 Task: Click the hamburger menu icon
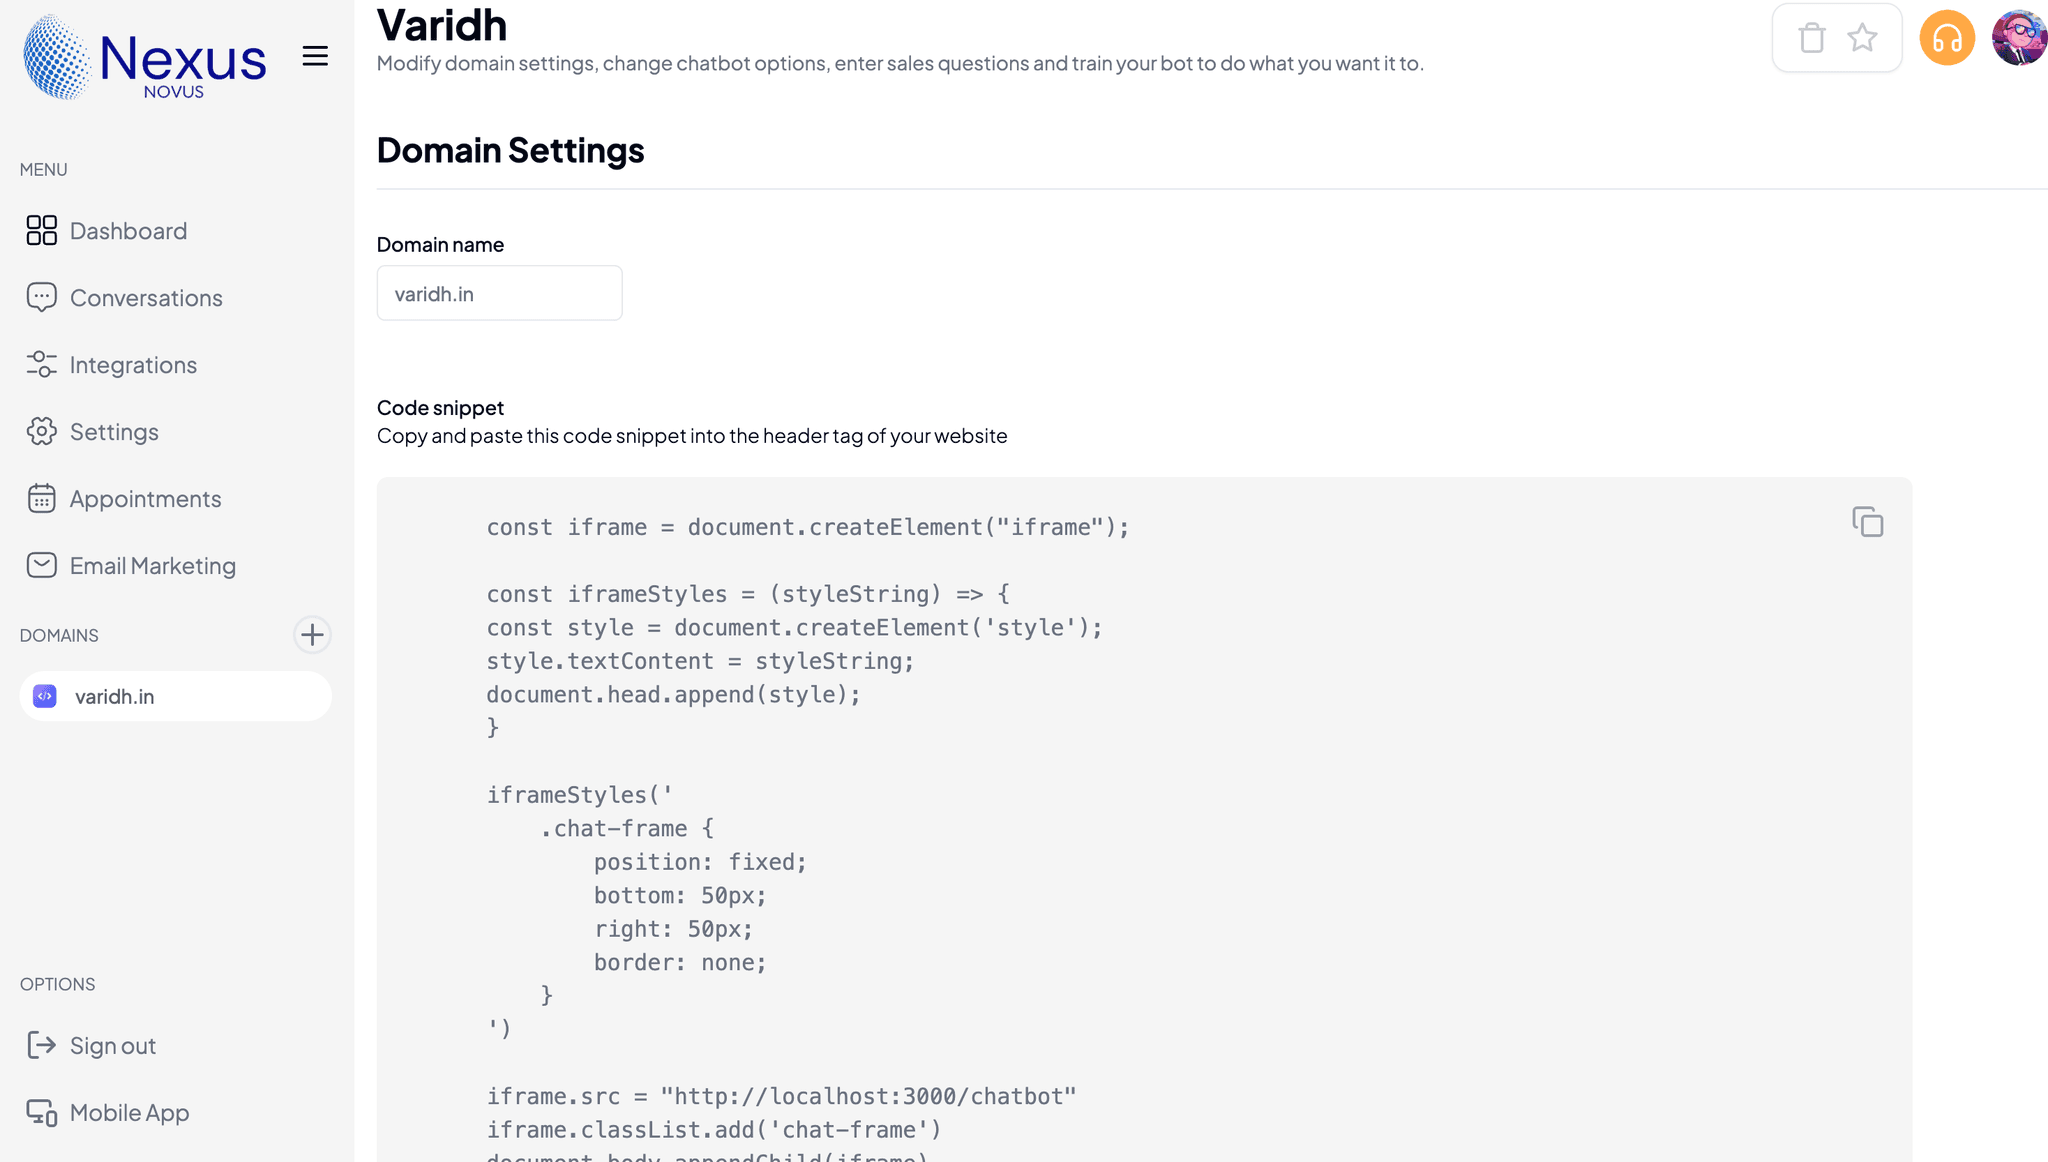(315, 56)
